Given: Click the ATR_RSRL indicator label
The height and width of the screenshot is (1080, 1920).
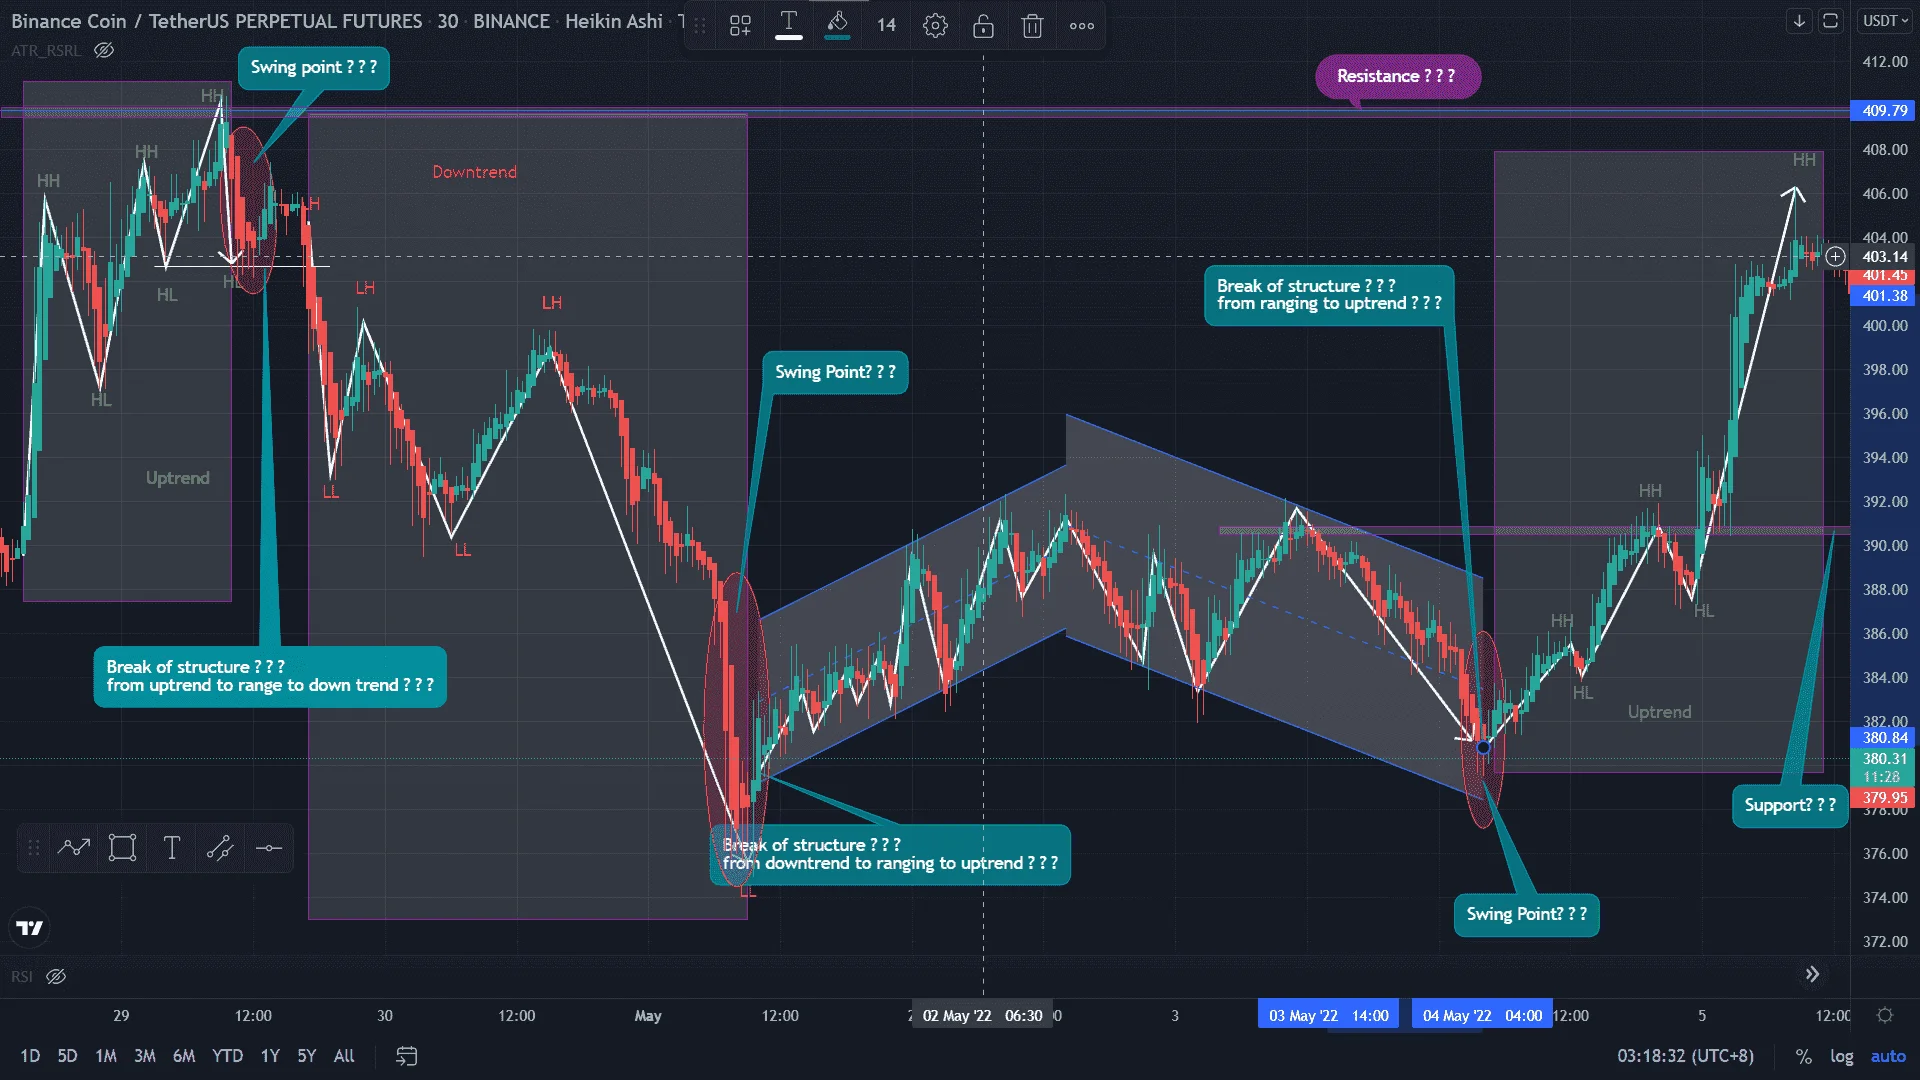Looking at the screenshot, I should (46, 50).
